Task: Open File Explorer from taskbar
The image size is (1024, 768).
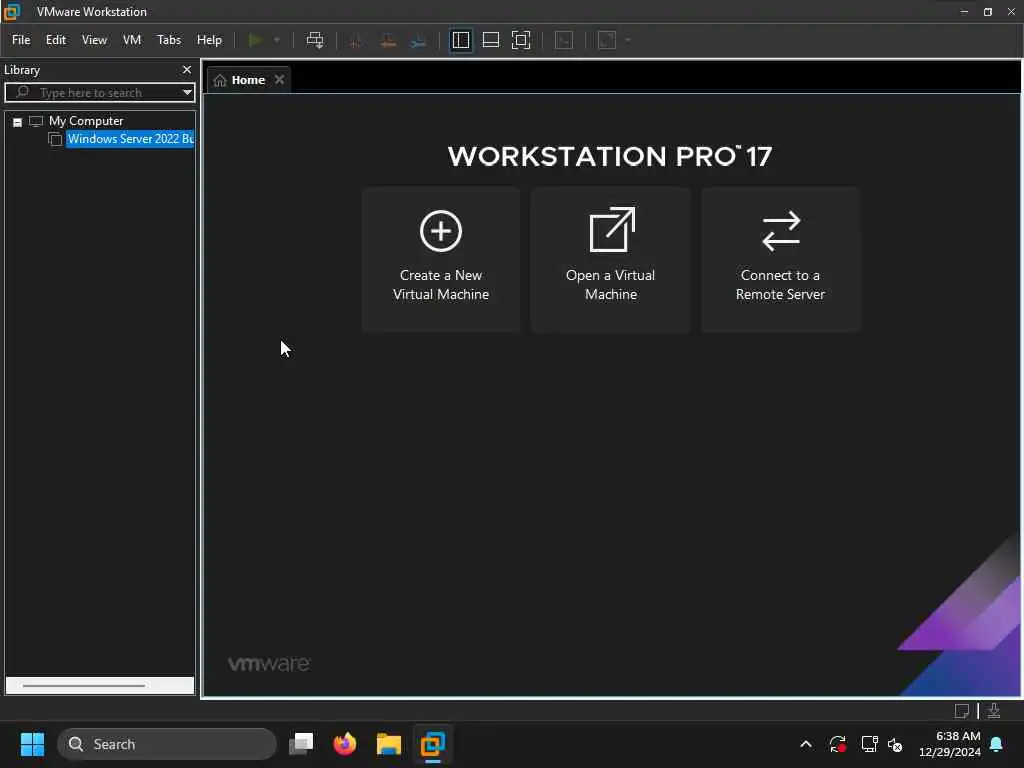Action: pyautogui.click(x=389, y=744)
